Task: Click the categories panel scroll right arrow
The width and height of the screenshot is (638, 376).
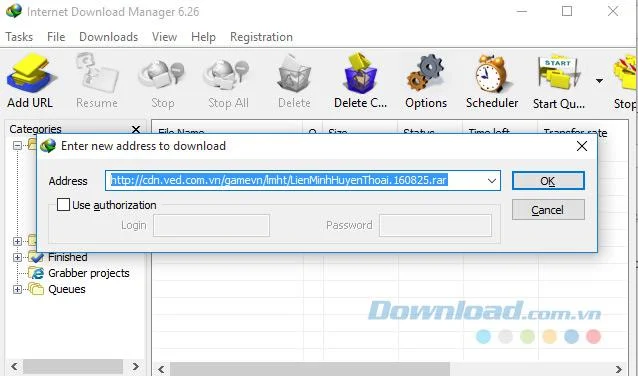Action: 136,367
